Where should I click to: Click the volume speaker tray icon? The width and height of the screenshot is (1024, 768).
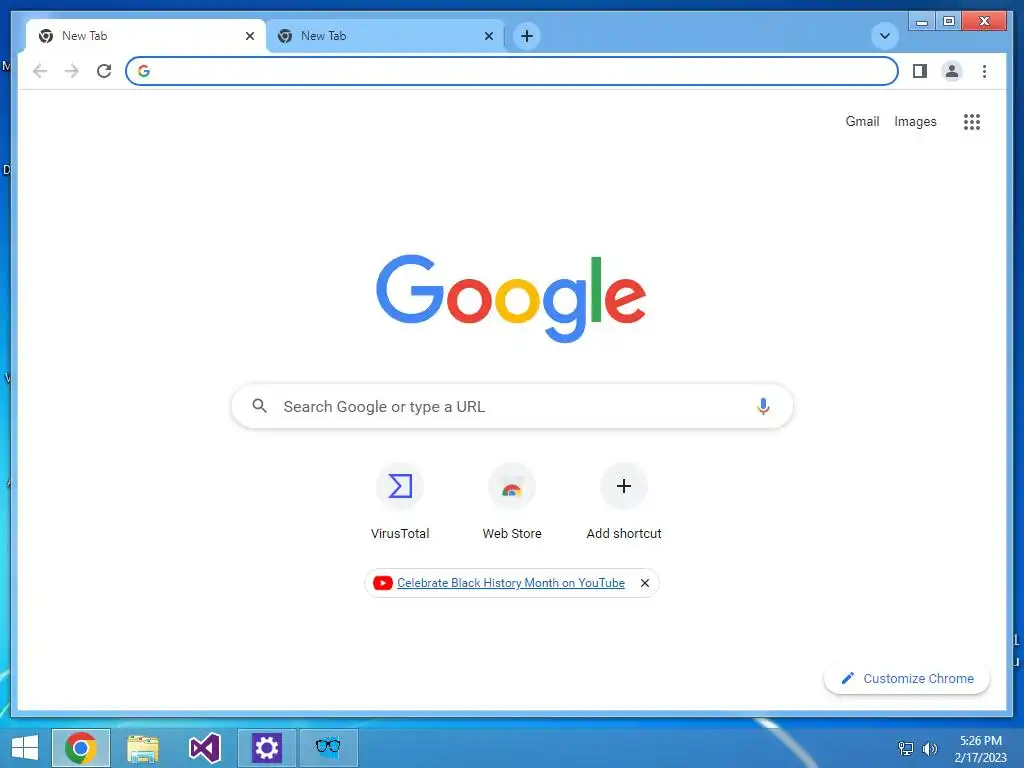(929, 748)
